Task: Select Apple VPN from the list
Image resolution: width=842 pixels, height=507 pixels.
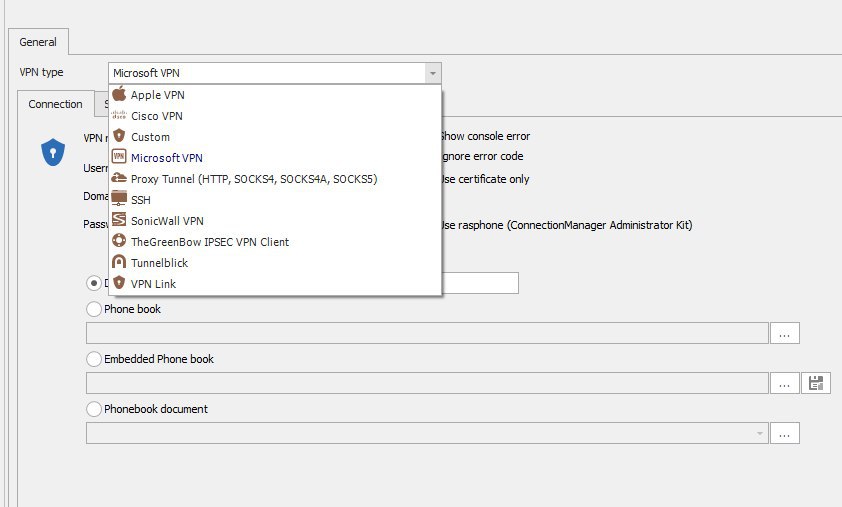Action: (x=275, y=95)
